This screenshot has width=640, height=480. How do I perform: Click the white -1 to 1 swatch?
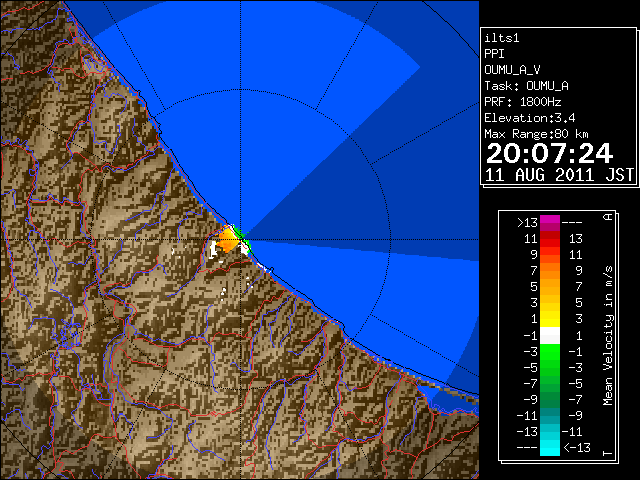[x=550, y=336]
